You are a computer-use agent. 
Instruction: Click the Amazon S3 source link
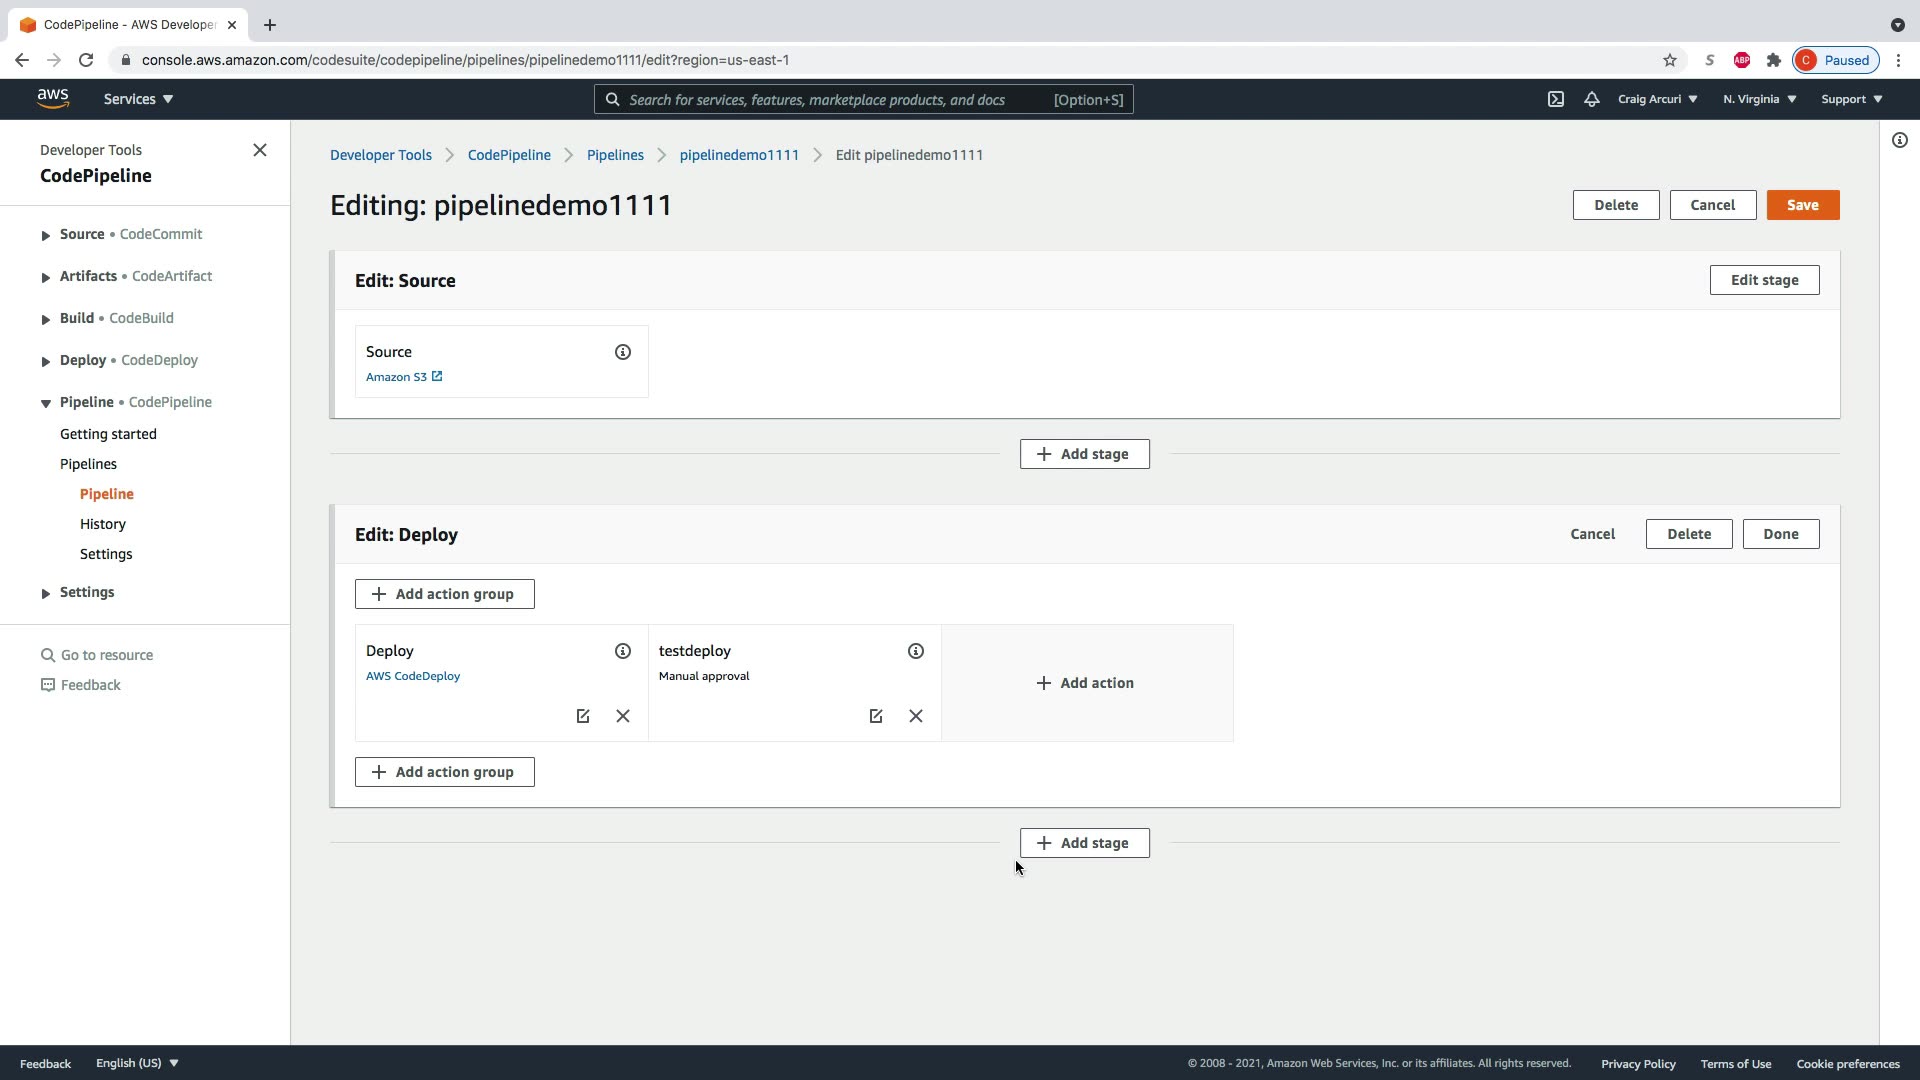[x=396, y=377]
